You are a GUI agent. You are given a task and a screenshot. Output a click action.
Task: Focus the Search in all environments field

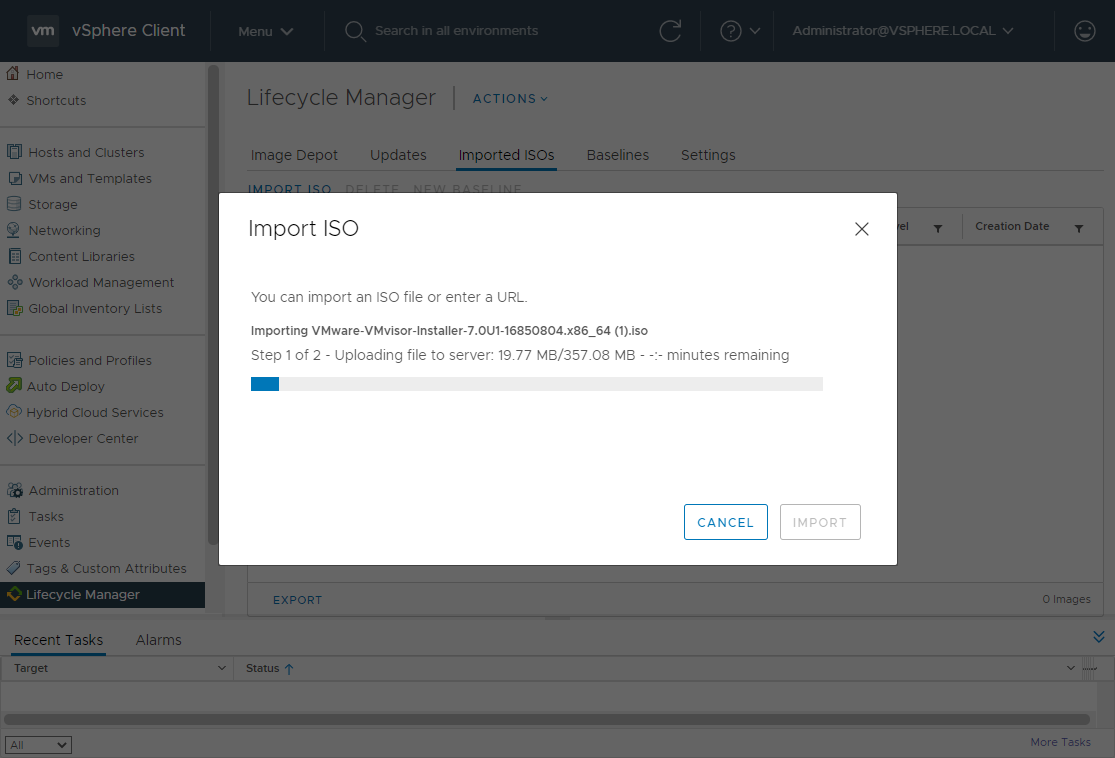coord(456,31)
